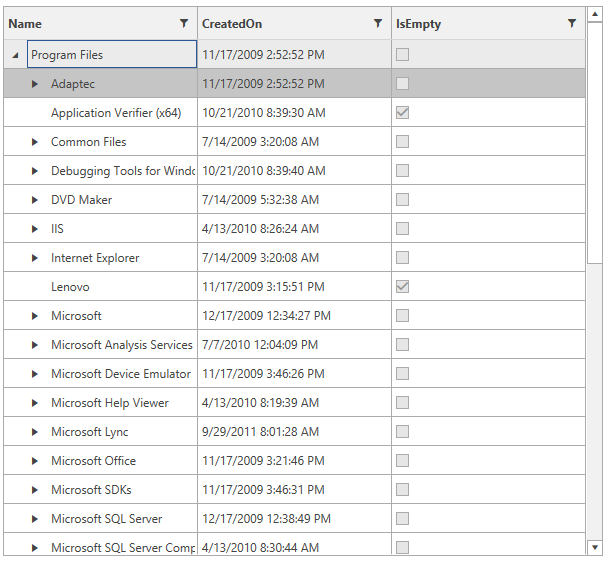Screen dimensions: 608x561
Task: Expand the Common Files folder
Action: click(35, 142)
